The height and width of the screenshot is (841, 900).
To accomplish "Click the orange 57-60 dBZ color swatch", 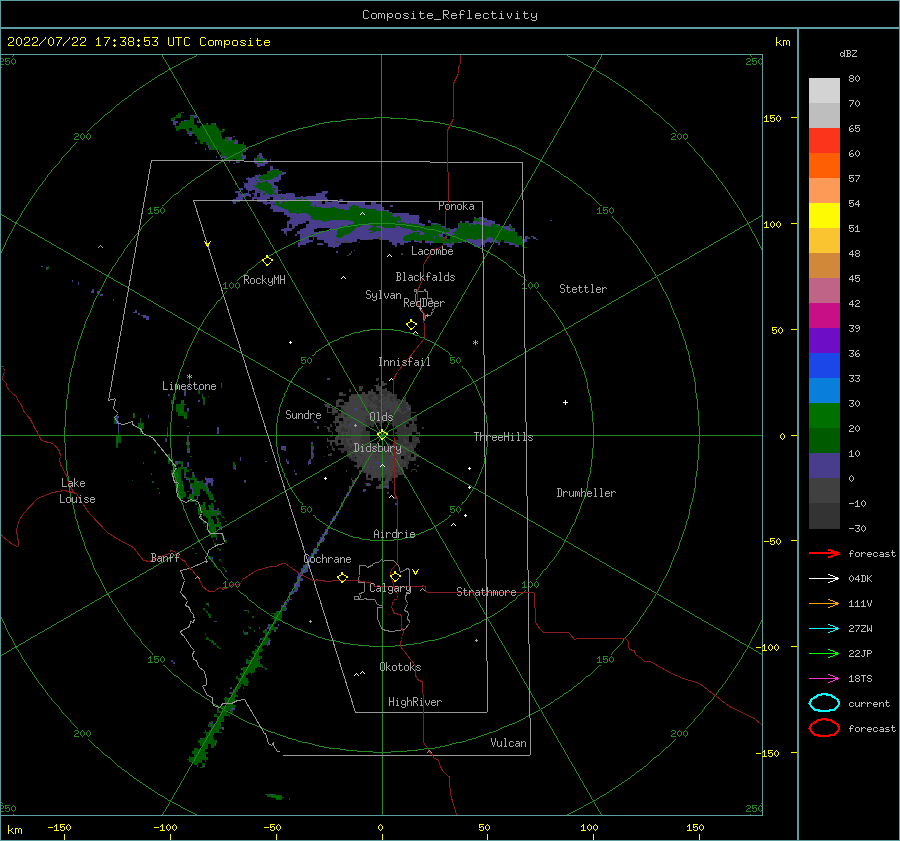I will click(824, 166).
